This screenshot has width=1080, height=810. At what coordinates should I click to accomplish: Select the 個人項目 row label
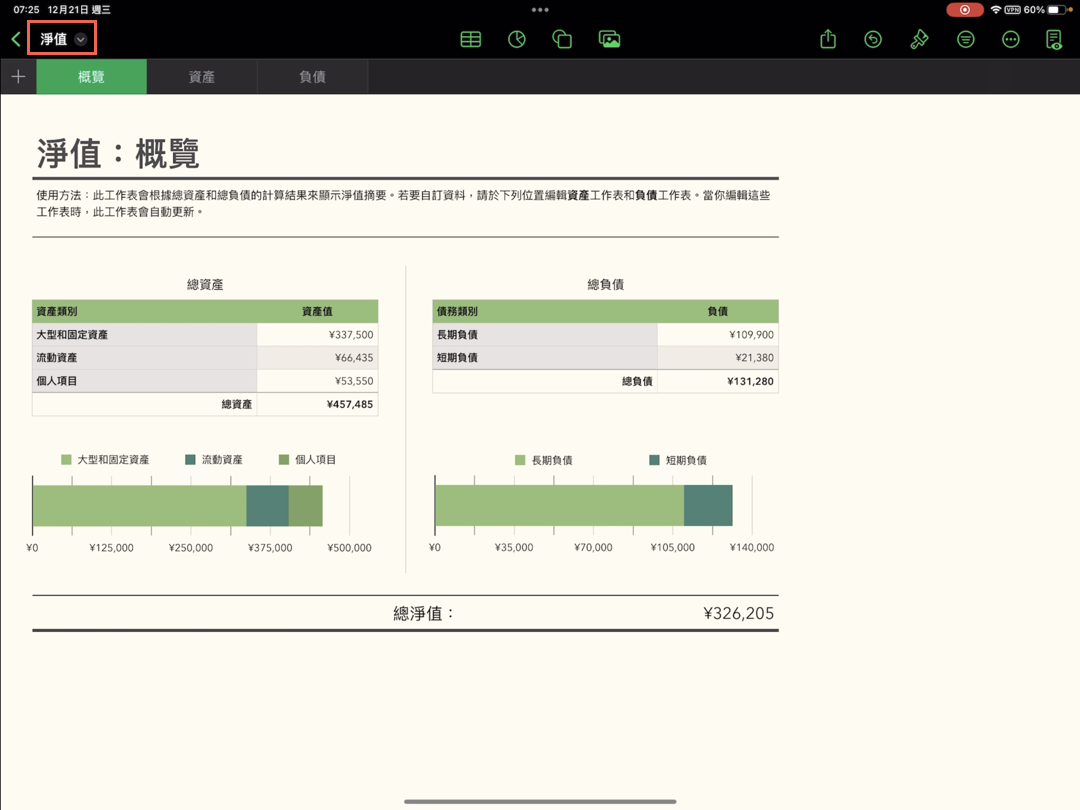coord(145,381)
